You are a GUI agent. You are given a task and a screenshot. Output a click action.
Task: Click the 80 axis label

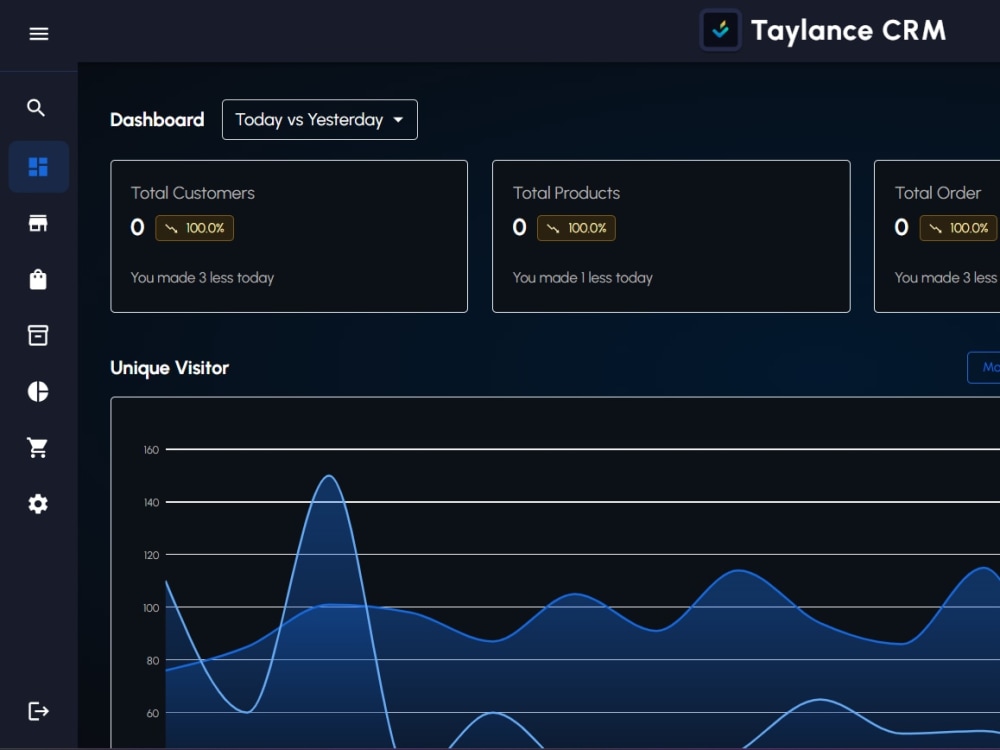152,661
